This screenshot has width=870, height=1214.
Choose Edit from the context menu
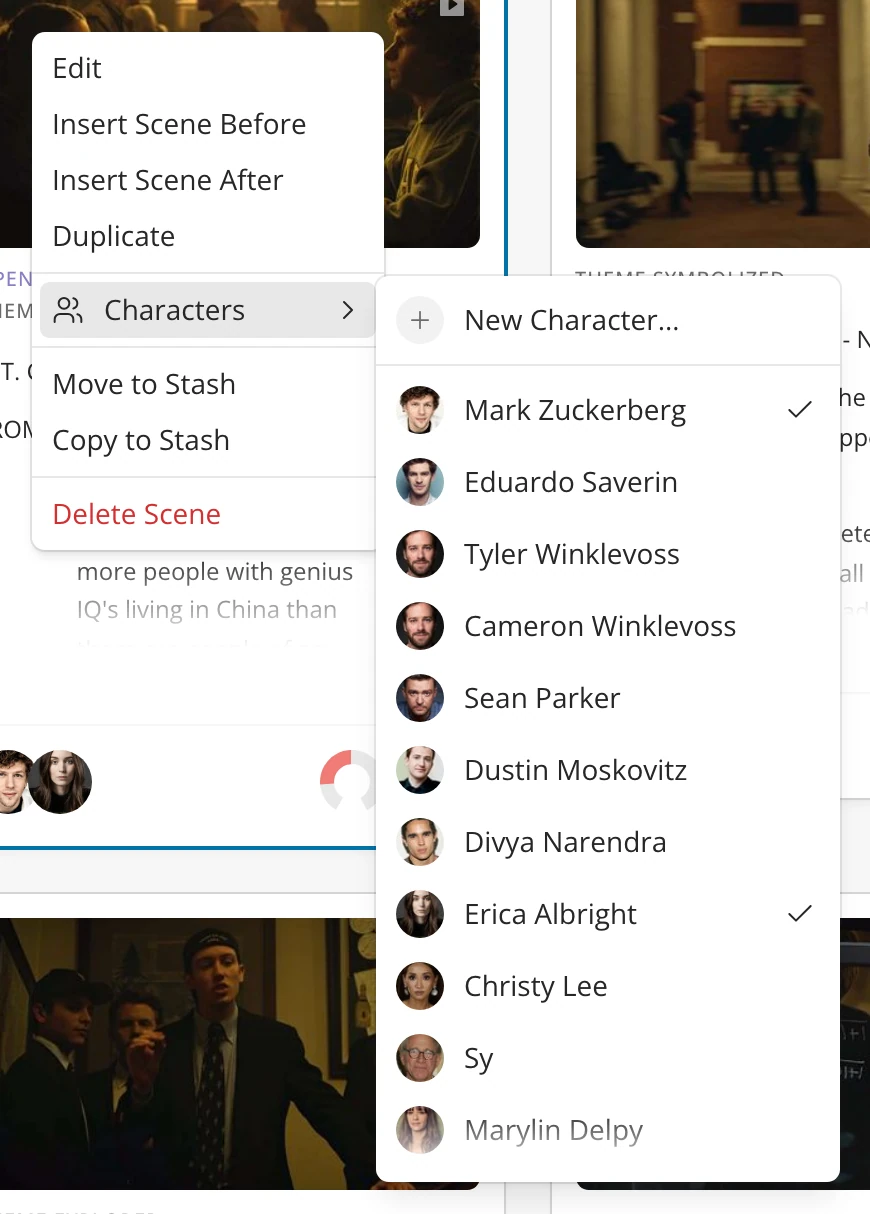(x=208, y=68)
